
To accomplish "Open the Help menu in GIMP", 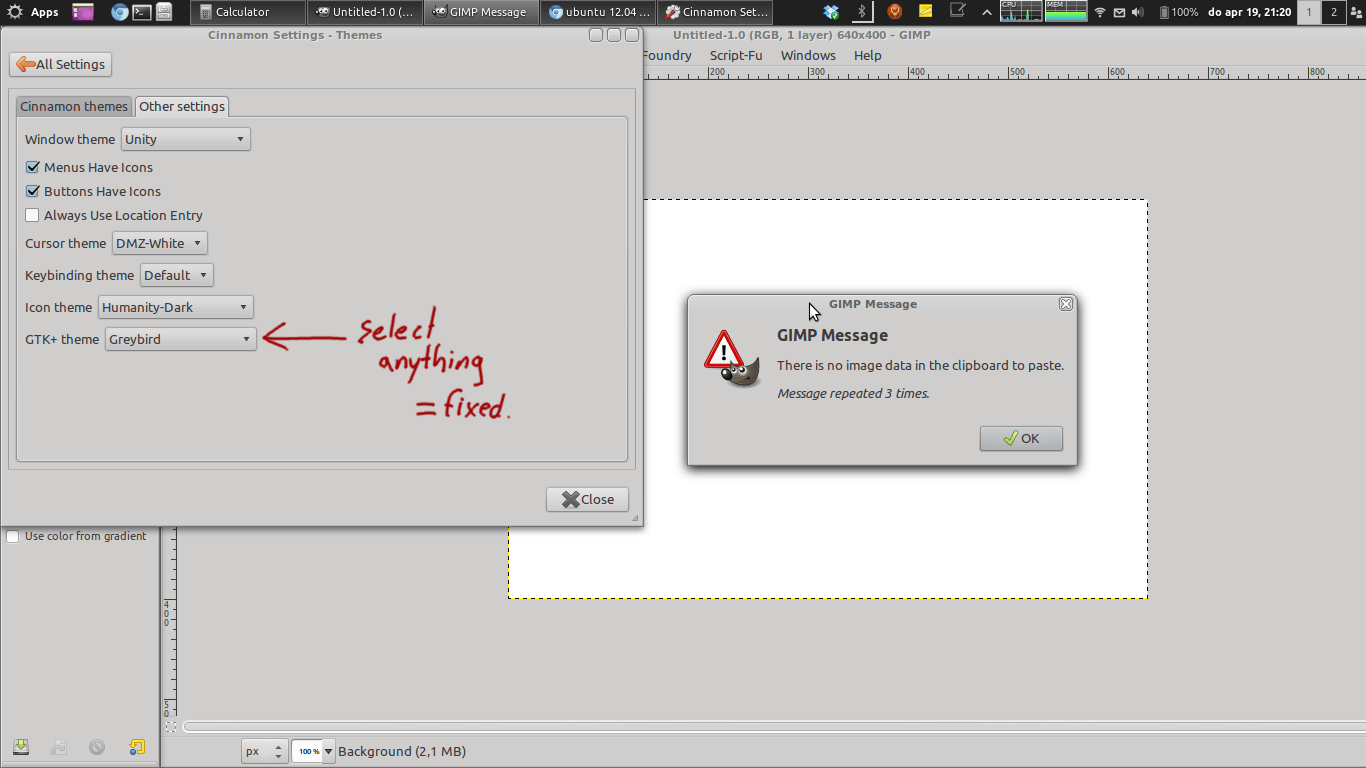I will pos(868,56).
